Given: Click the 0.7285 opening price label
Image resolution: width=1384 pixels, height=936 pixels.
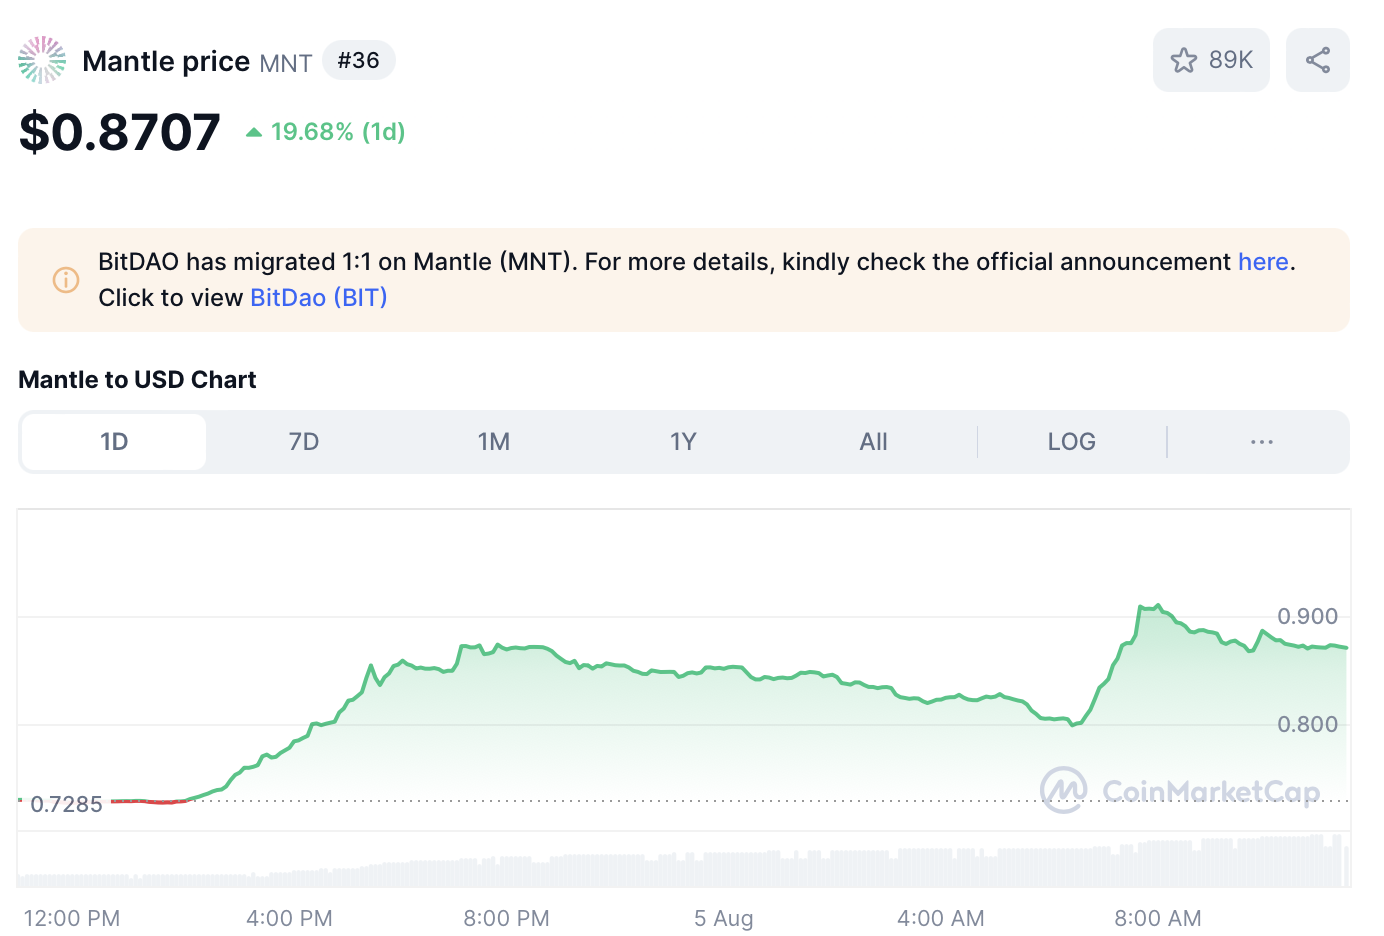Looking at the screenshot, I should pos(66,804).
